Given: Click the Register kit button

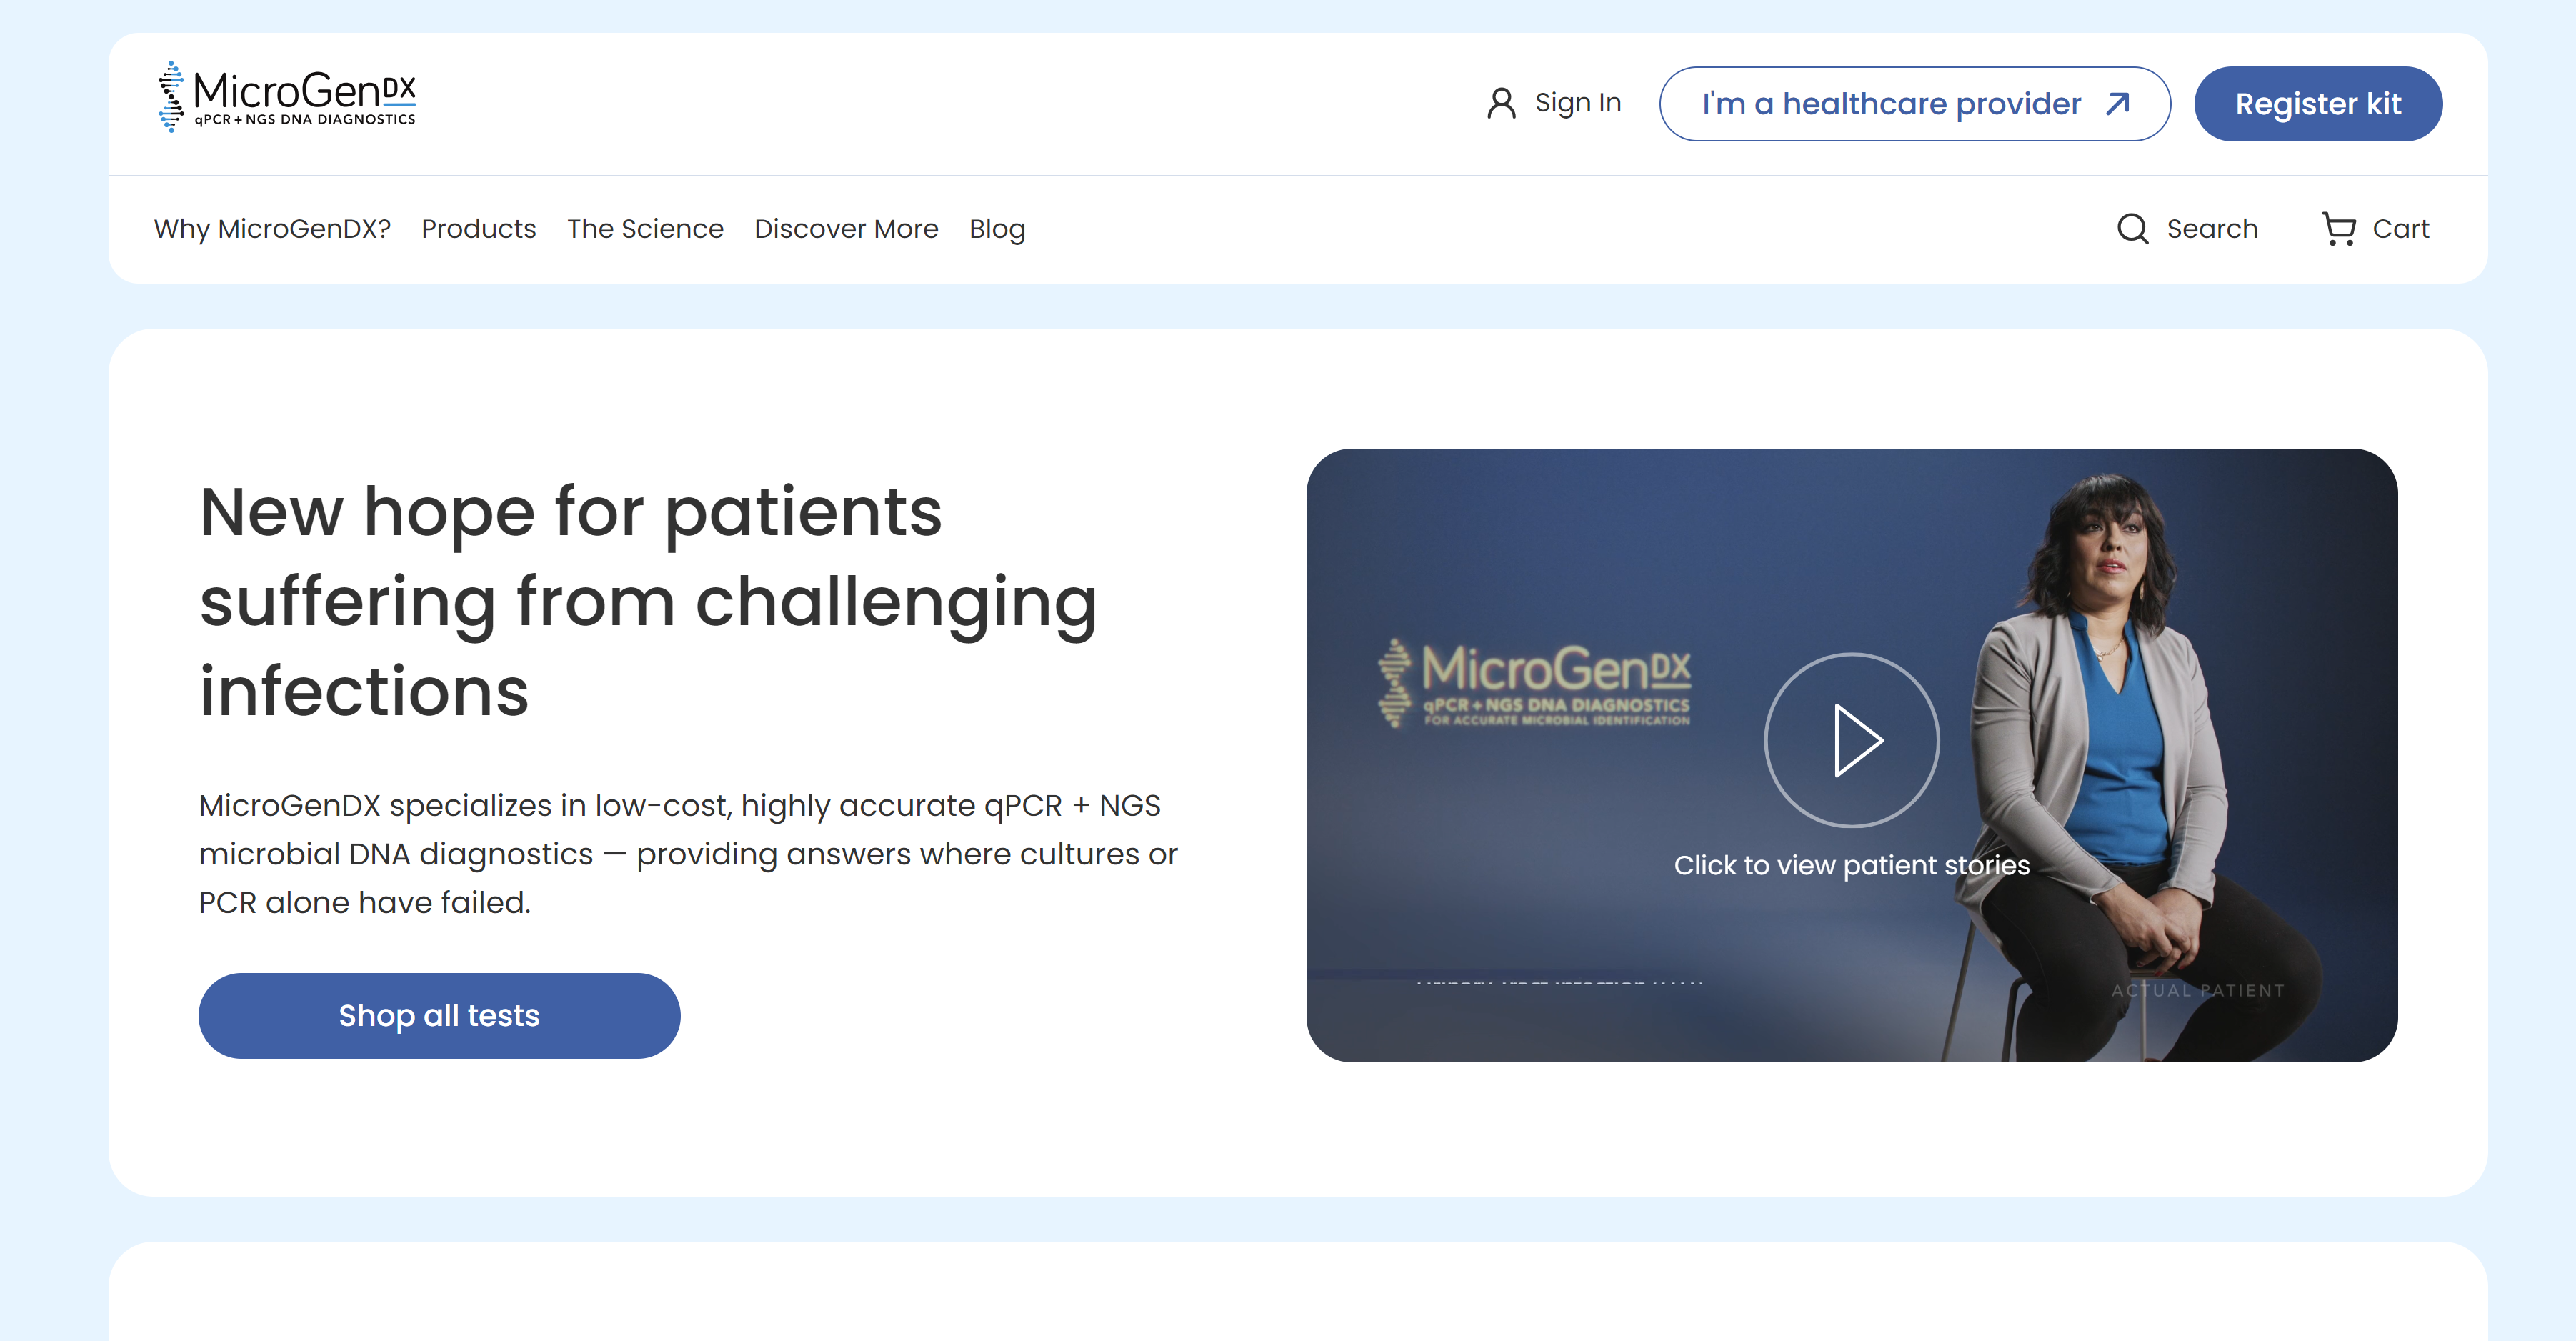Looking at the screenshot, I should pyautogui.click(x=2317, y=104).
